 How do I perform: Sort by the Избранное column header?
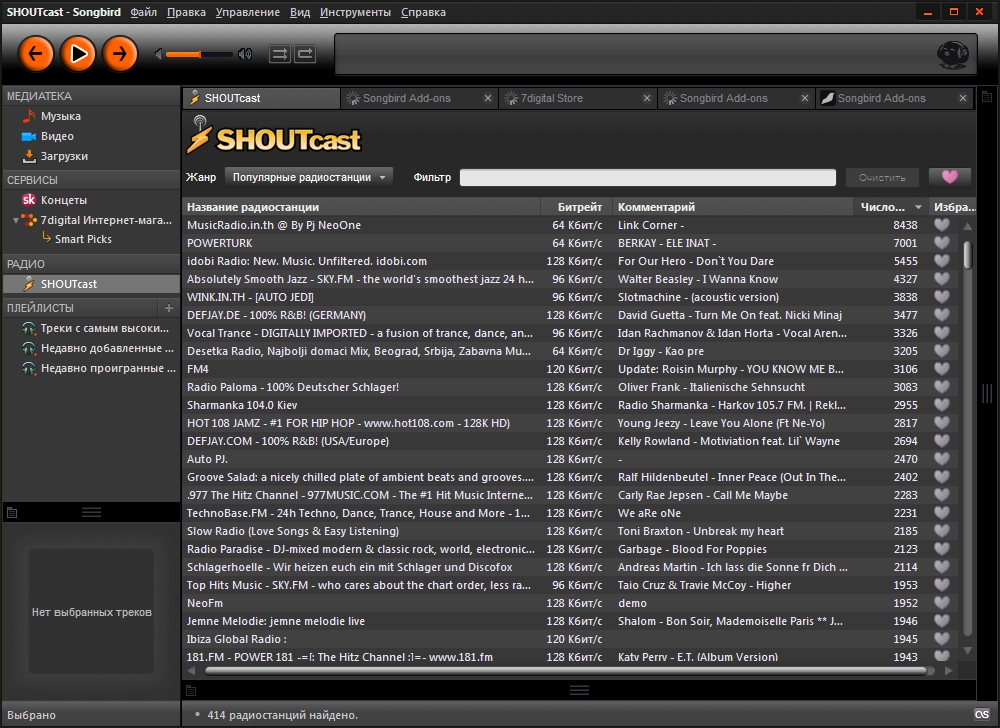coord(953,207)
